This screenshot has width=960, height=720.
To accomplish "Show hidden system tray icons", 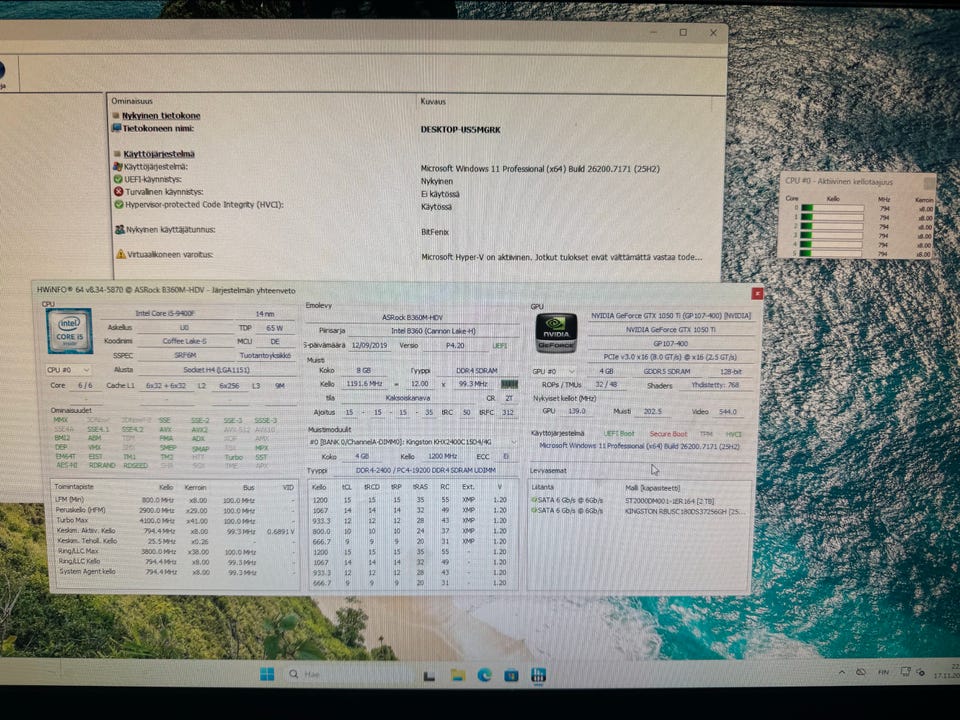I will click(842, 672).
